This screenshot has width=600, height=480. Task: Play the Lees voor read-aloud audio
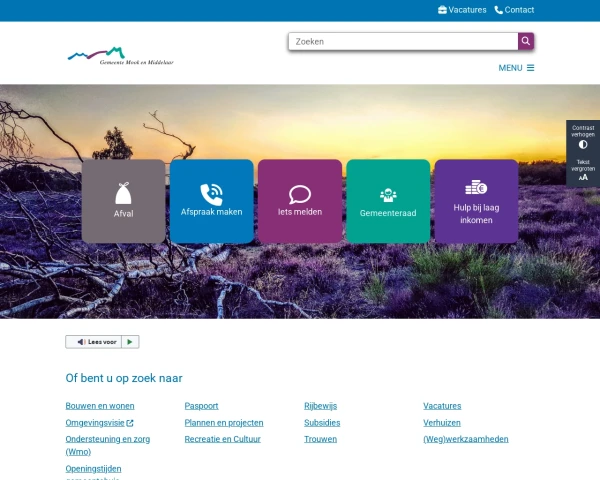pos(130,342)
